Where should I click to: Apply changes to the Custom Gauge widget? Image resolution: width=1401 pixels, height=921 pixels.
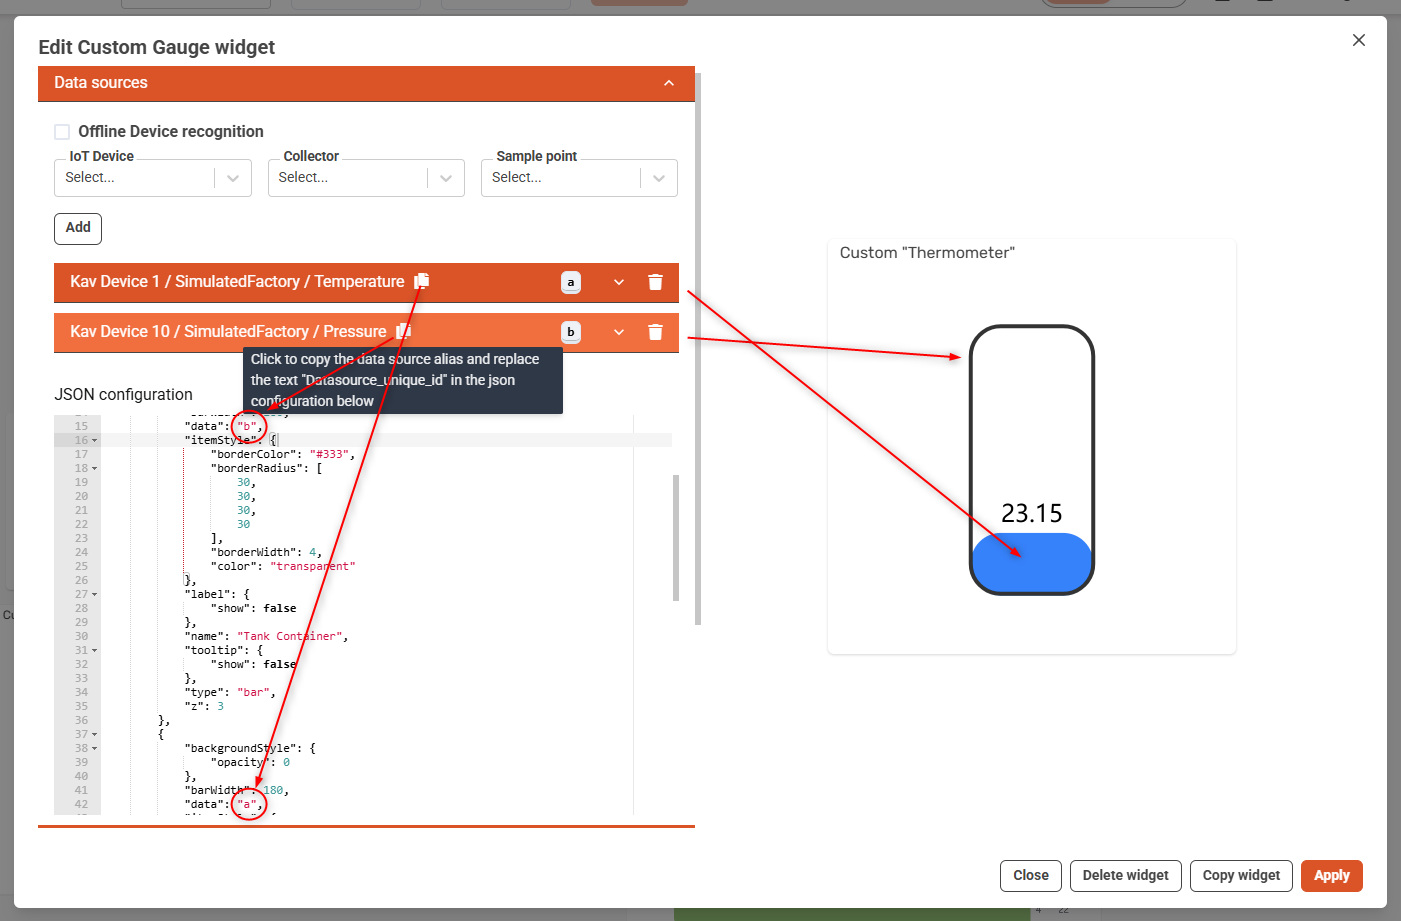click(1331, 875)
